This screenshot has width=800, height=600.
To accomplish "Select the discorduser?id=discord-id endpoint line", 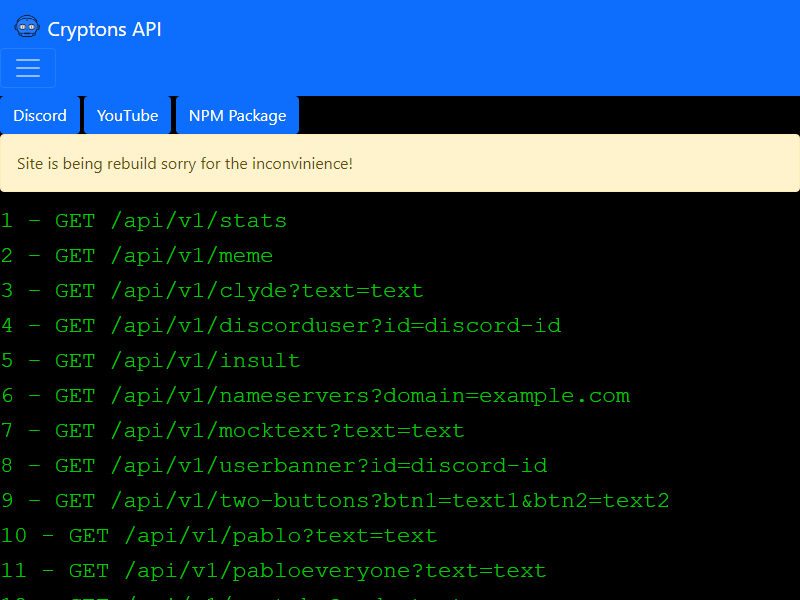I will [281, 326].
